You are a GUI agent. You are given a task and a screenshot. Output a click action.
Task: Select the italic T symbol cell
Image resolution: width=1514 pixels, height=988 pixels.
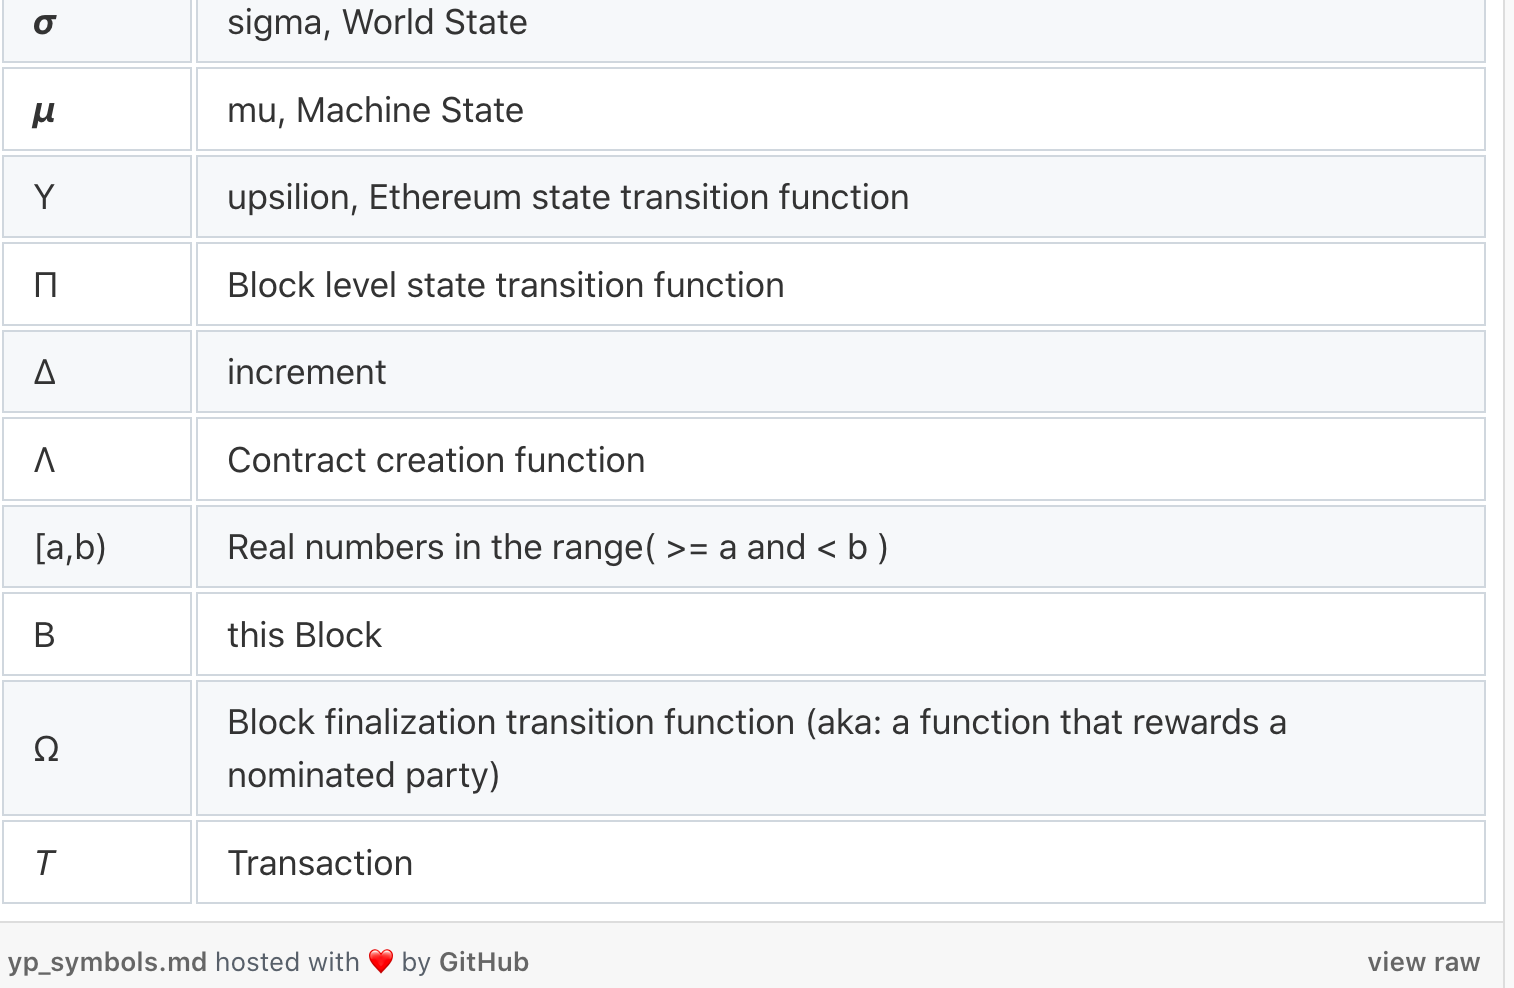click(x=97, y=863)
